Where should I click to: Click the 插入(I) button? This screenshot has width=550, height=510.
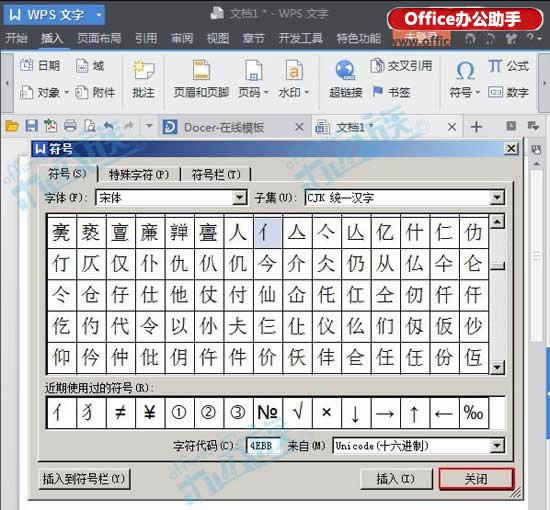point(396,479)
